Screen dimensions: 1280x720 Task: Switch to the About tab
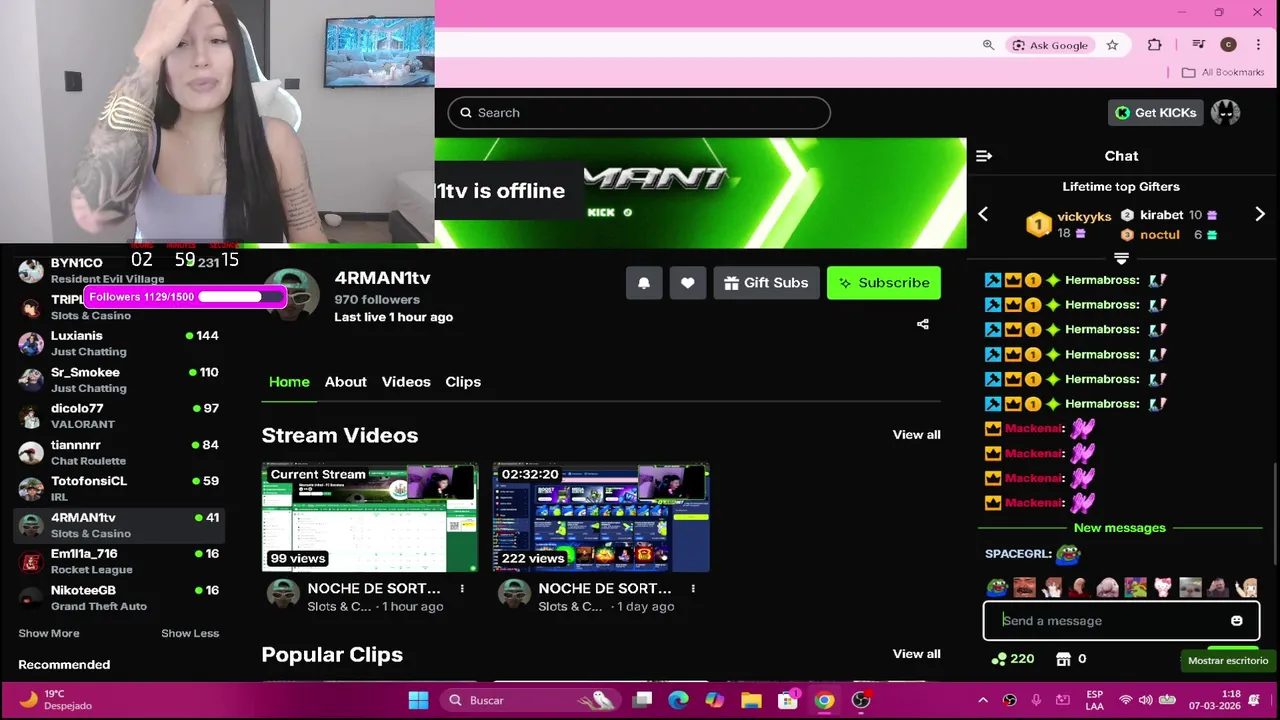pos(345,382)
